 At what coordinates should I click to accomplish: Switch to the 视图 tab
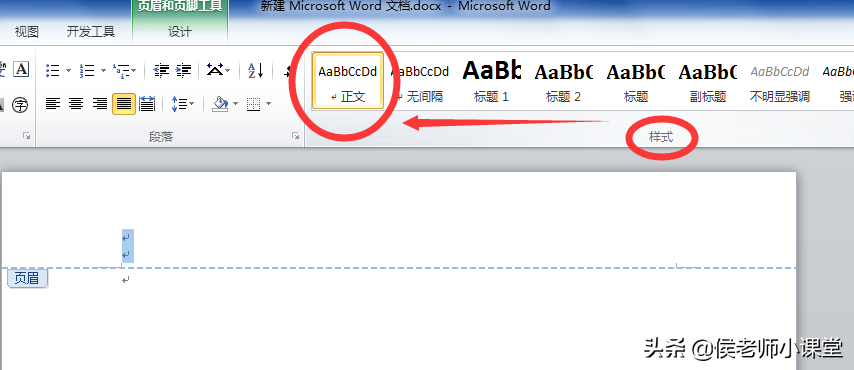[27, 32]
